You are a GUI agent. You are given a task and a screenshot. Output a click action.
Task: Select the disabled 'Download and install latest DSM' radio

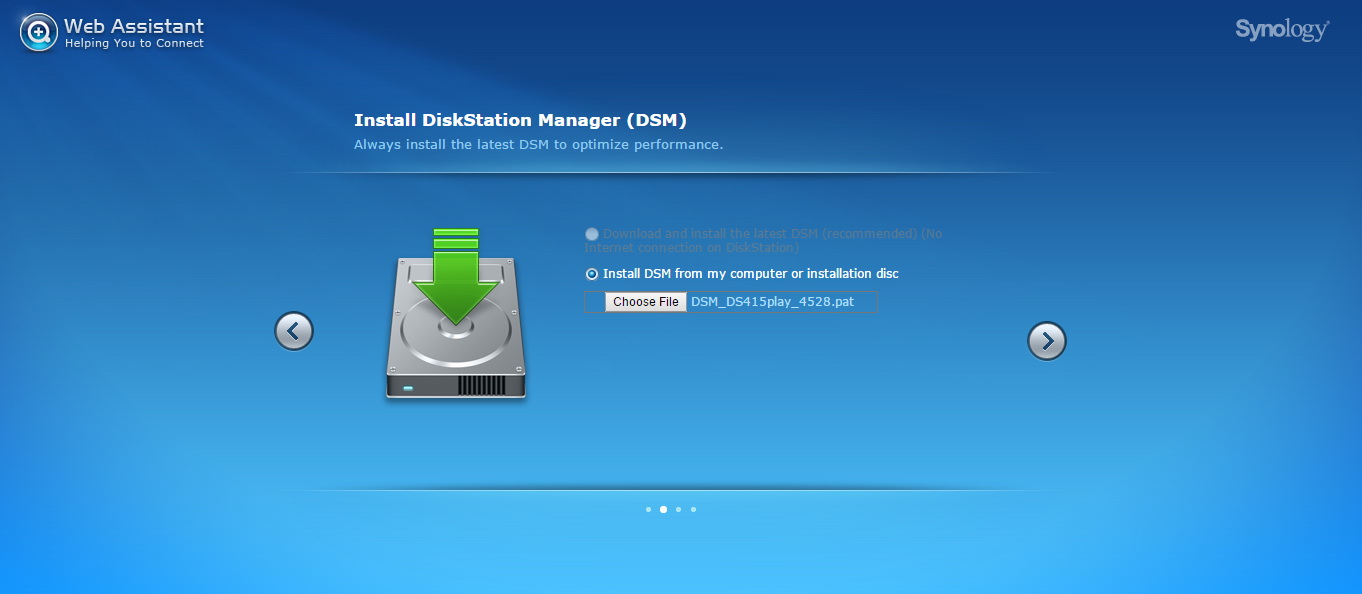592,234
